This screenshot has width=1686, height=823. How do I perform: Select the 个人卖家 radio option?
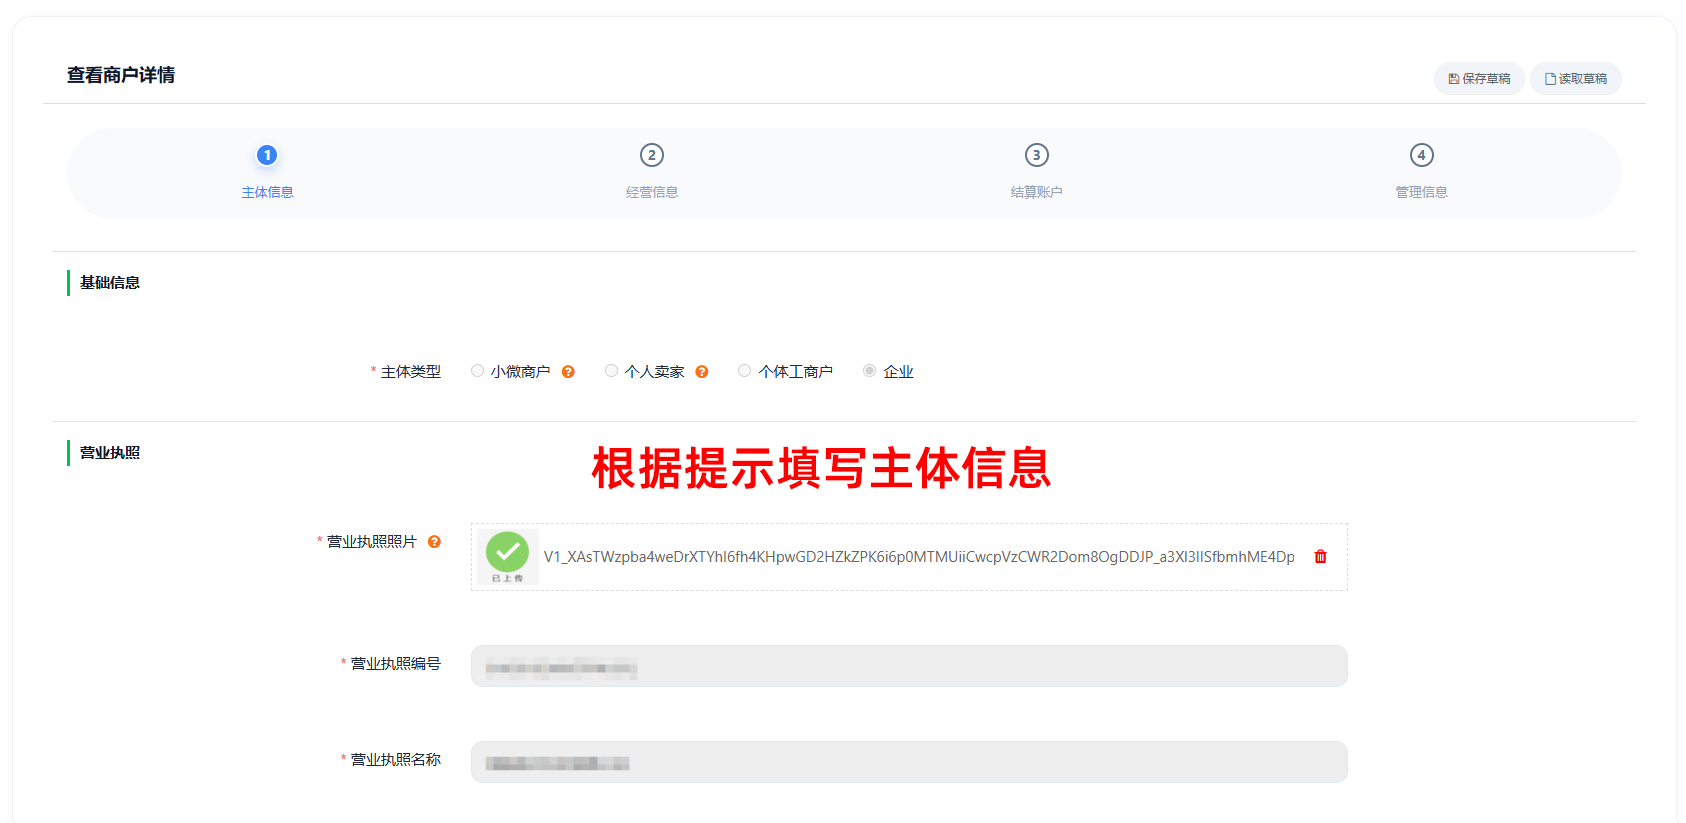pos(612,371)
